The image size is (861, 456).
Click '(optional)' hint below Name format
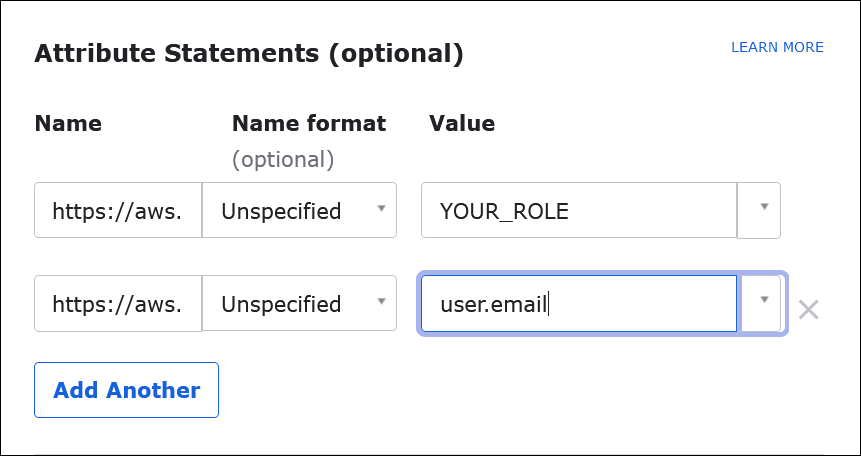point(283,159)
